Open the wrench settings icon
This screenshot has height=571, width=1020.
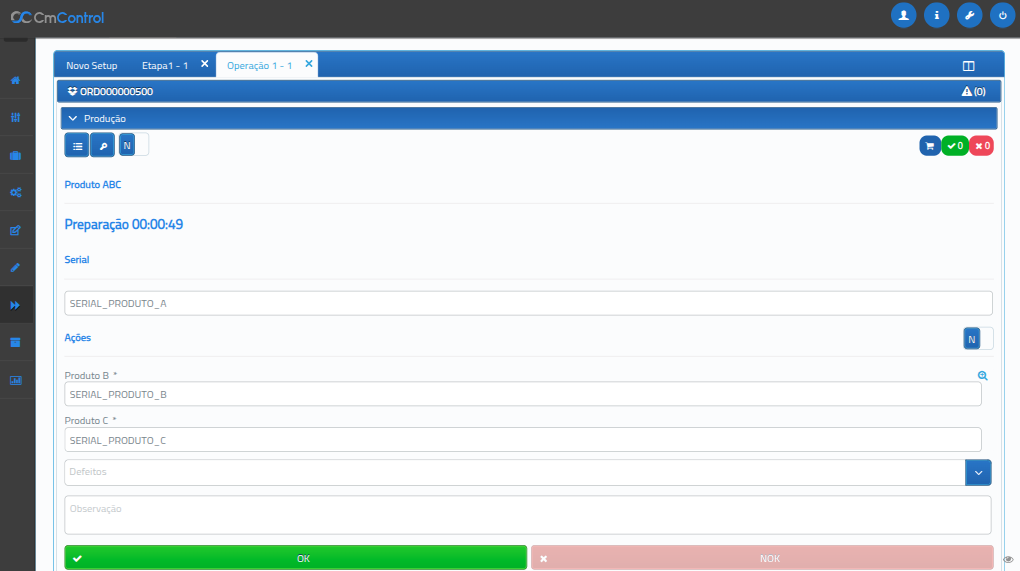(969, 15)
